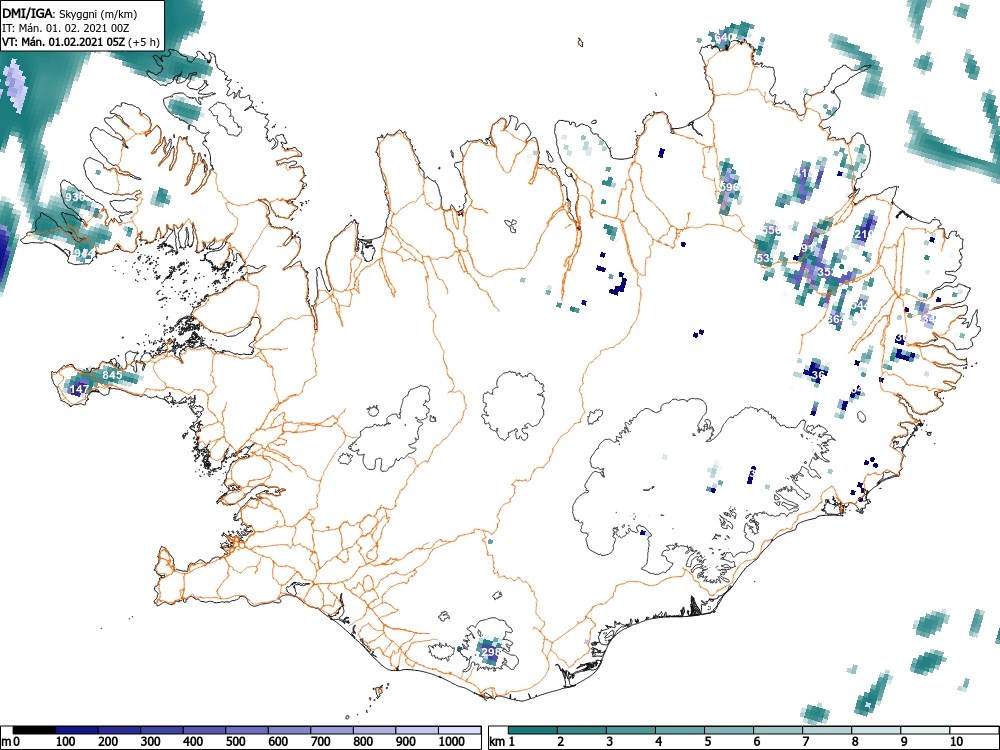1000x750 pixels.
Task: Click the 'DMI/IGA: Skyggni (m/km)' title text
Action: click(x=70, y=13)
